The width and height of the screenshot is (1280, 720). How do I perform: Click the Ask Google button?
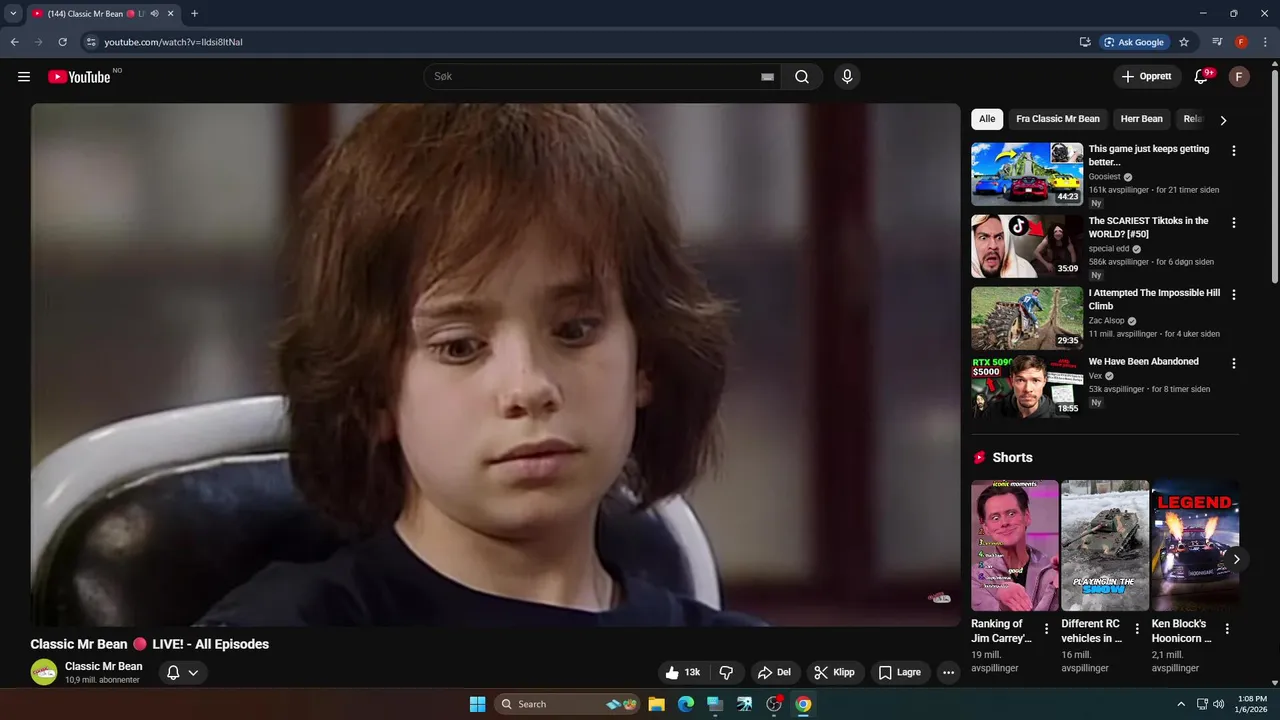point(1134,42)
